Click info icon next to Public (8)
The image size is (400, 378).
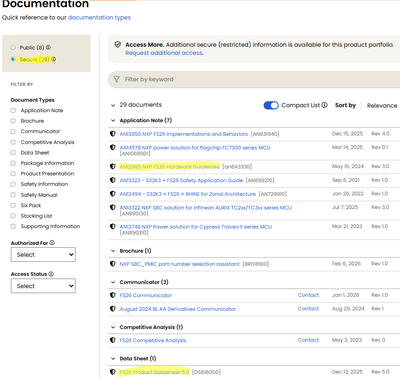(48, 47)
